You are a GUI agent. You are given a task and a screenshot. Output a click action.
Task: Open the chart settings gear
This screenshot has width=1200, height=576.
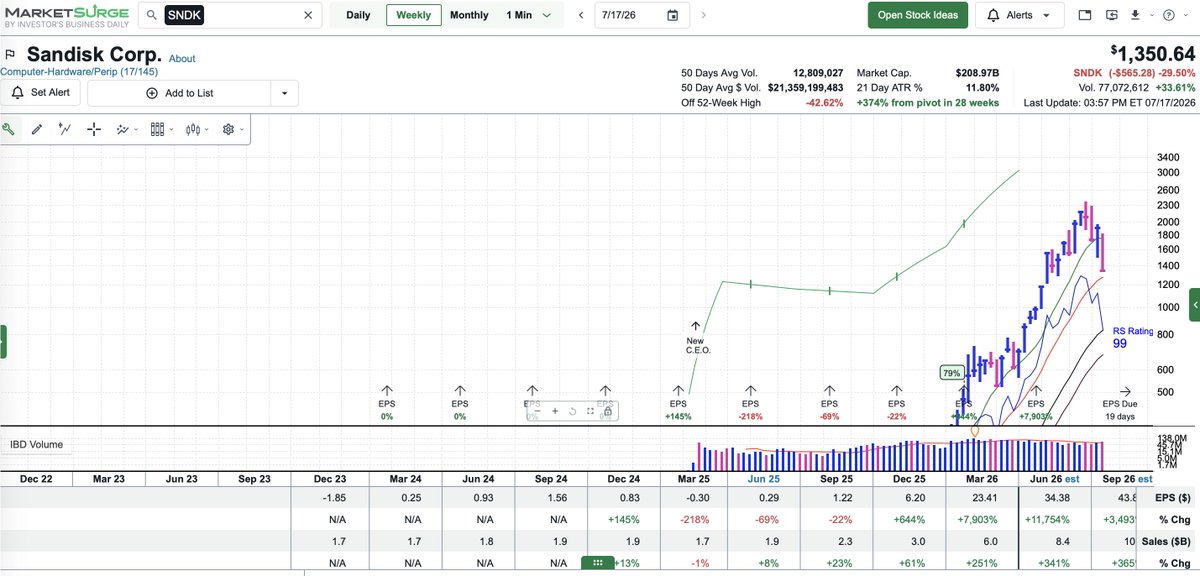(228, 129)
